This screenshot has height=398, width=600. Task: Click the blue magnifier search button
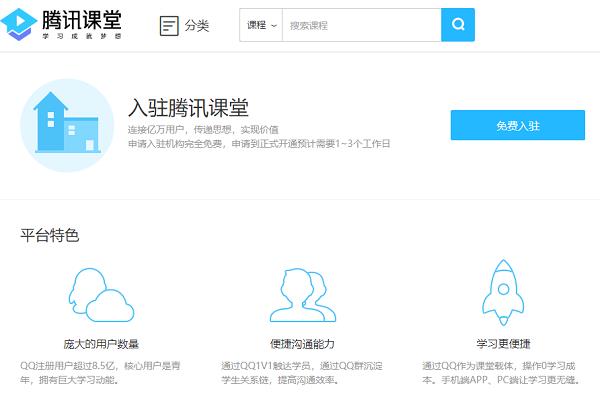tap(458, 25)
